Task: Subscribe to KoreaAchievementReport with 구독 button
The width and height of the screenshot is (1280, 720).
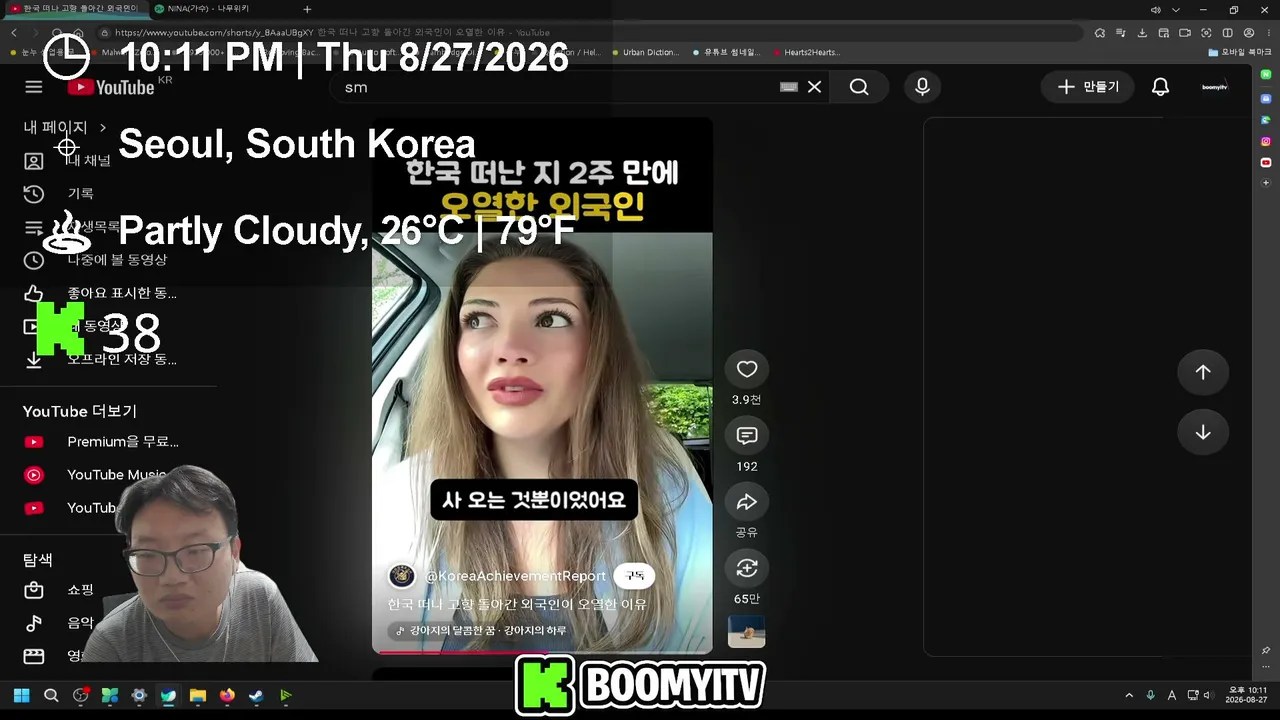Action: point(634,576)
